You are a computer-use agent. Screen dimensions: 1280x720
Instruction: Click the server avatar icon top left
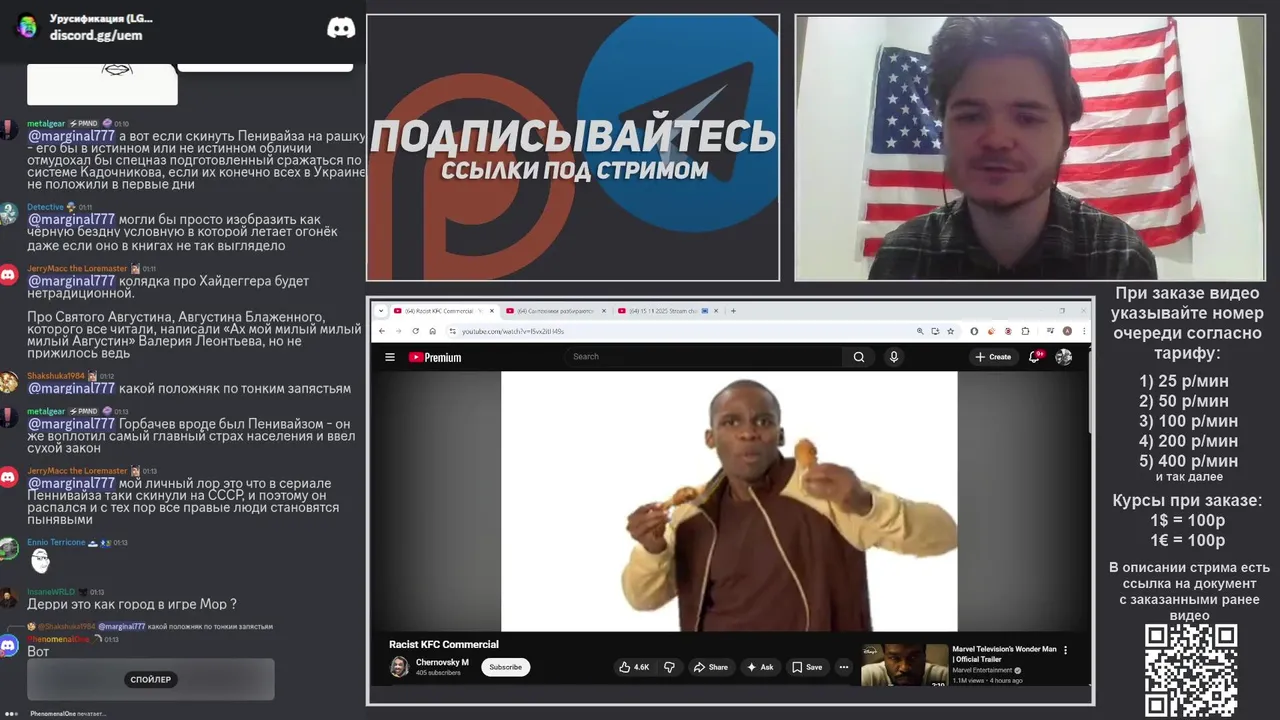pyautogui.click(x=27, y=26)
